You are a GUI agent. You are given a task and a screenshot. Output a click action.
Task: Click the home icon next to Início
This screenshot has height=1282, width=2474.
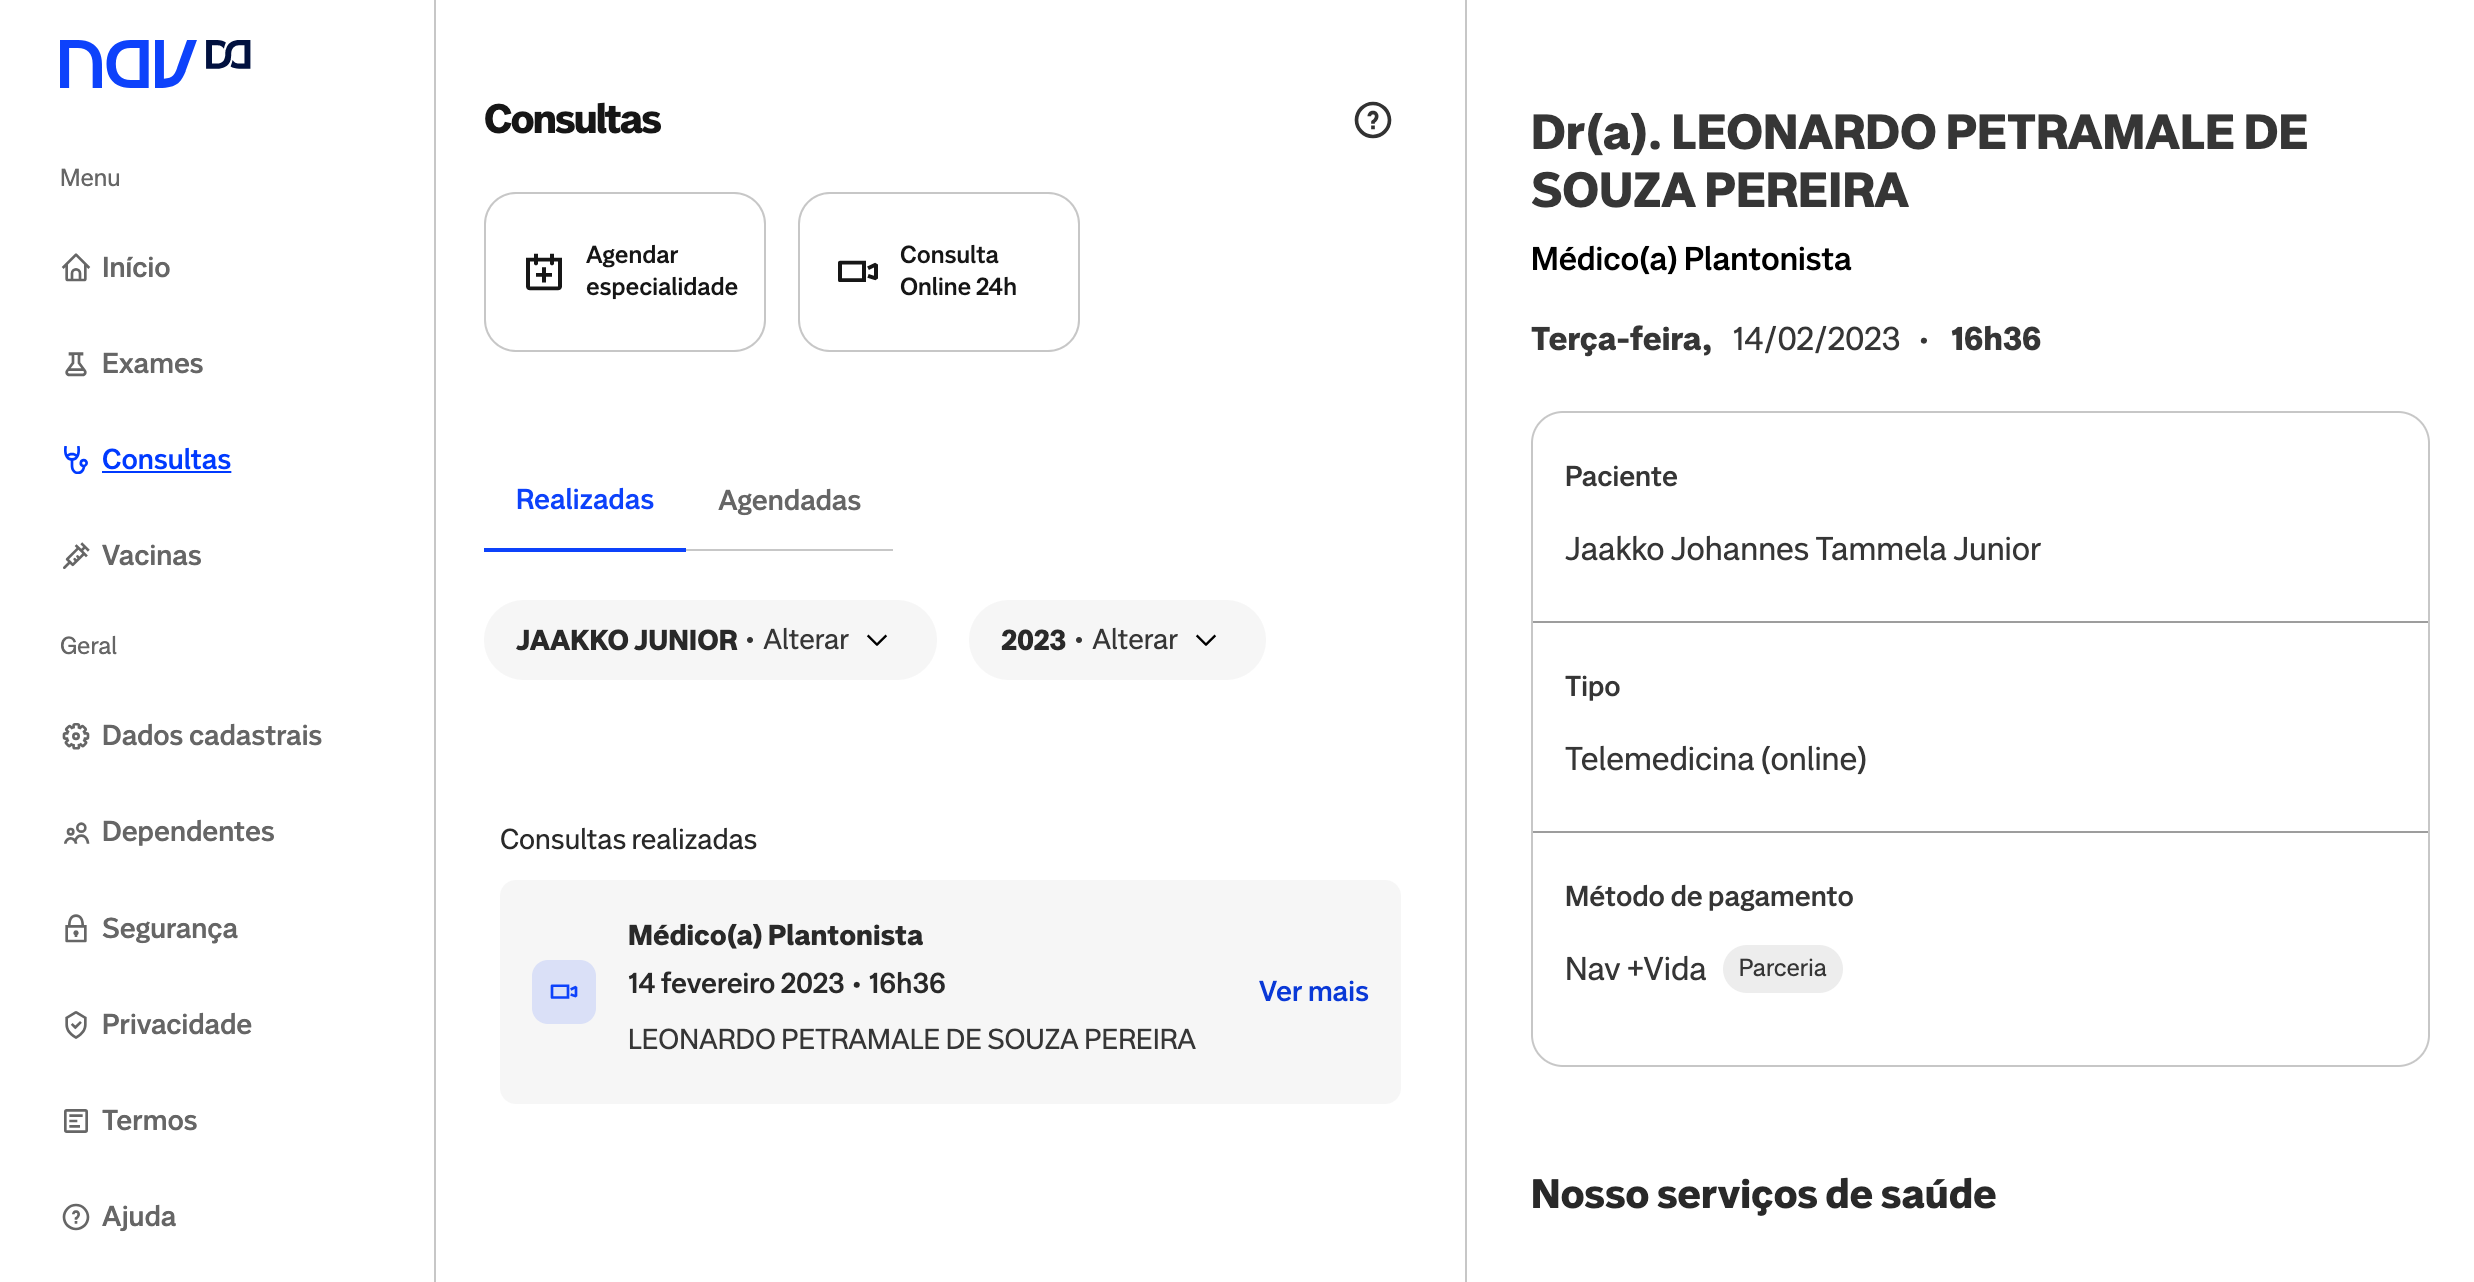pyautogui.click(x=76, y=268)
